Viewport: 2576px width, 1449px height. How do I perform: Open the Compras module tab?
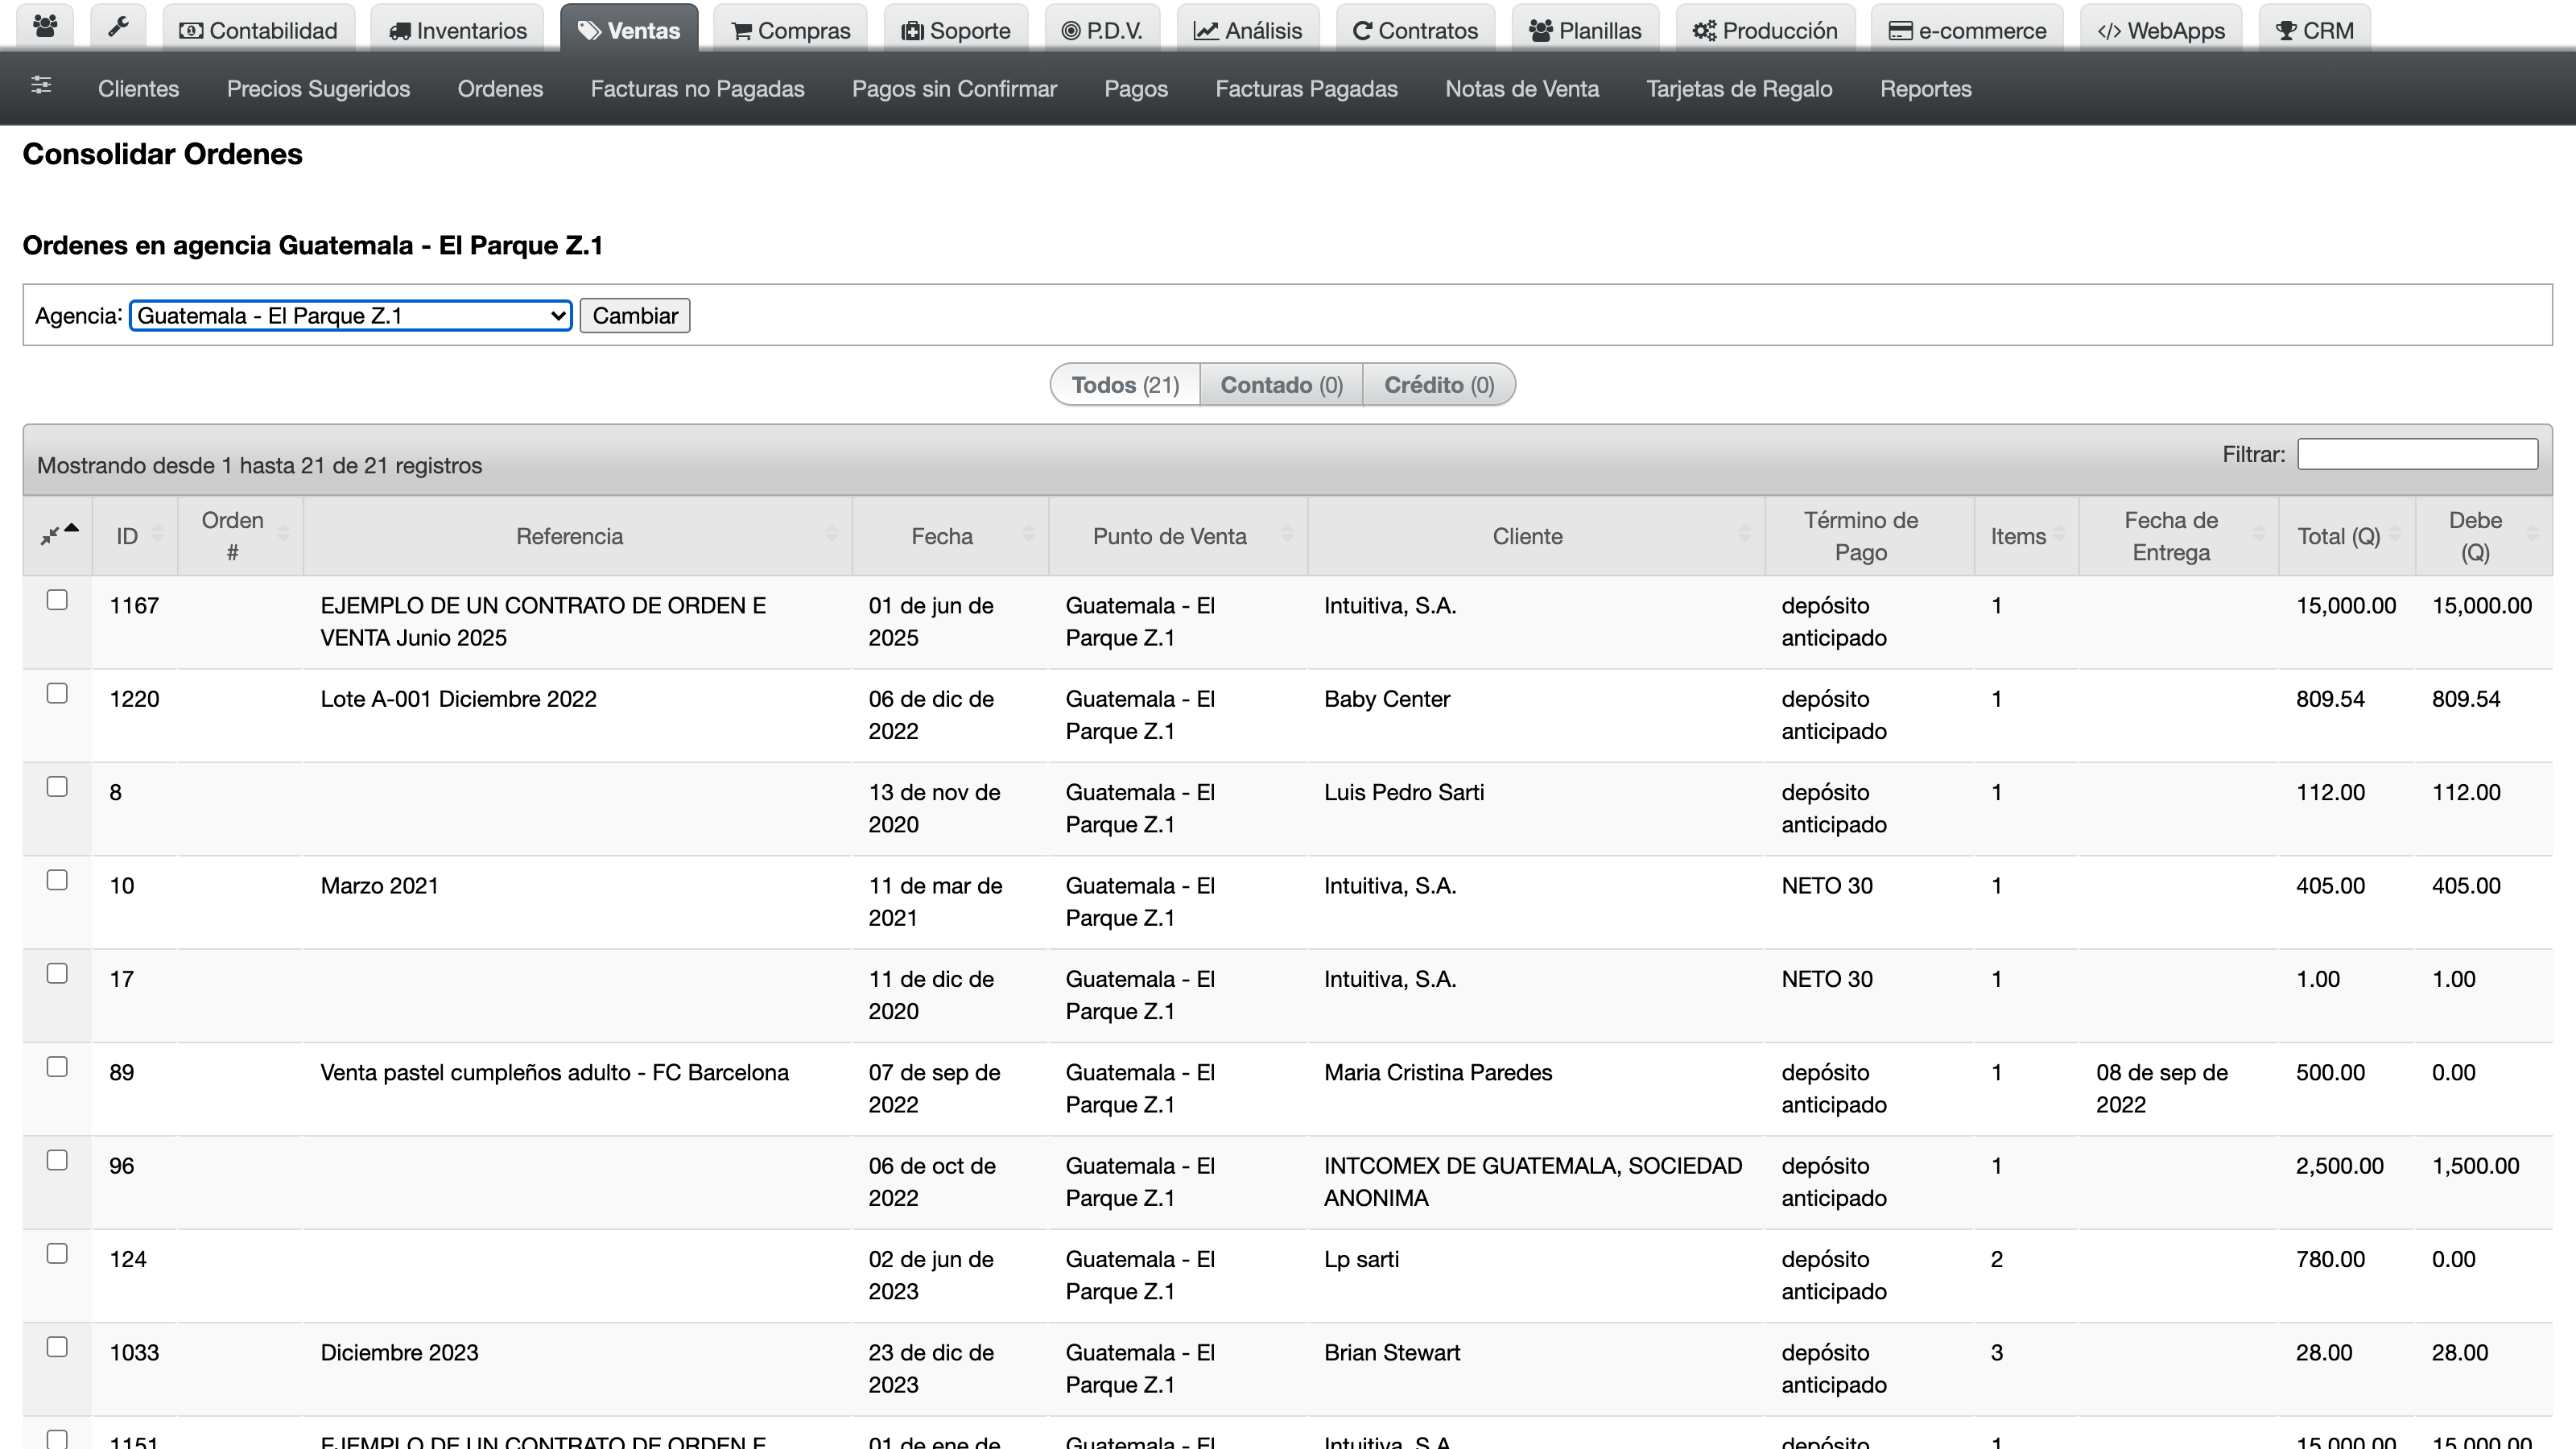pyautogui.click(x=790, y=30)
